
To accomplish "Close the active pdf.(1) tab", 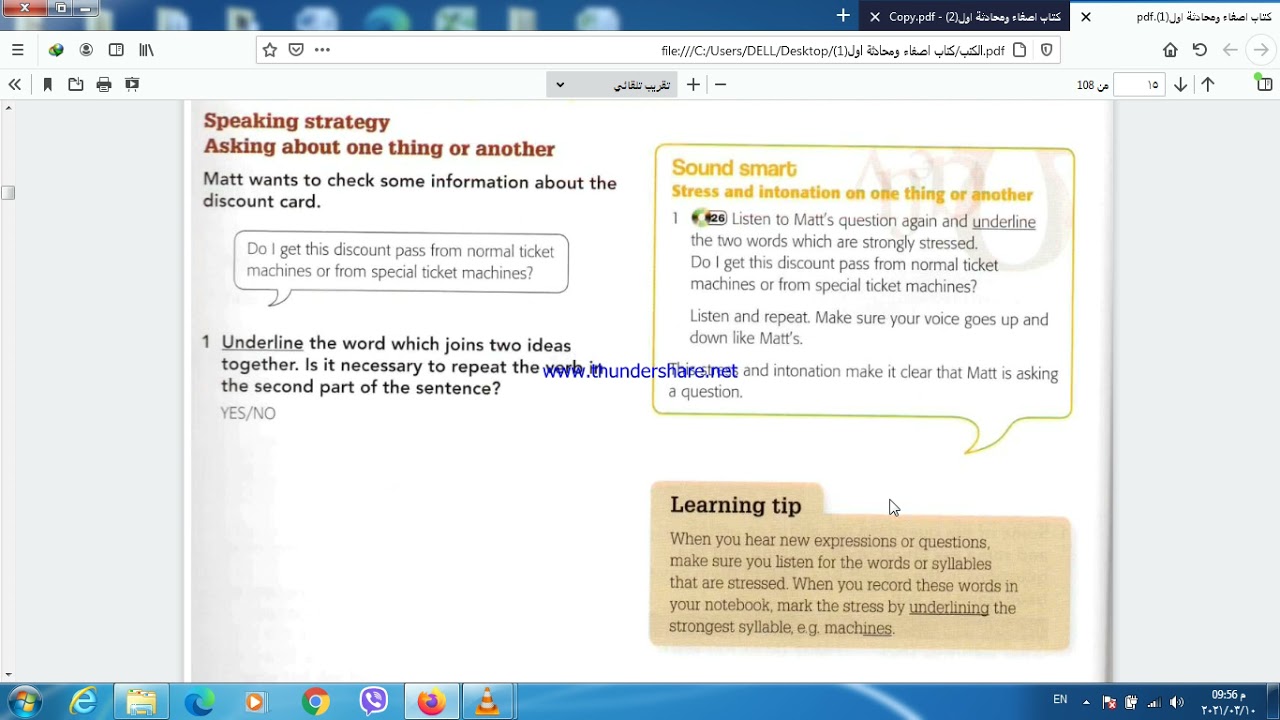I will 1086,17.
